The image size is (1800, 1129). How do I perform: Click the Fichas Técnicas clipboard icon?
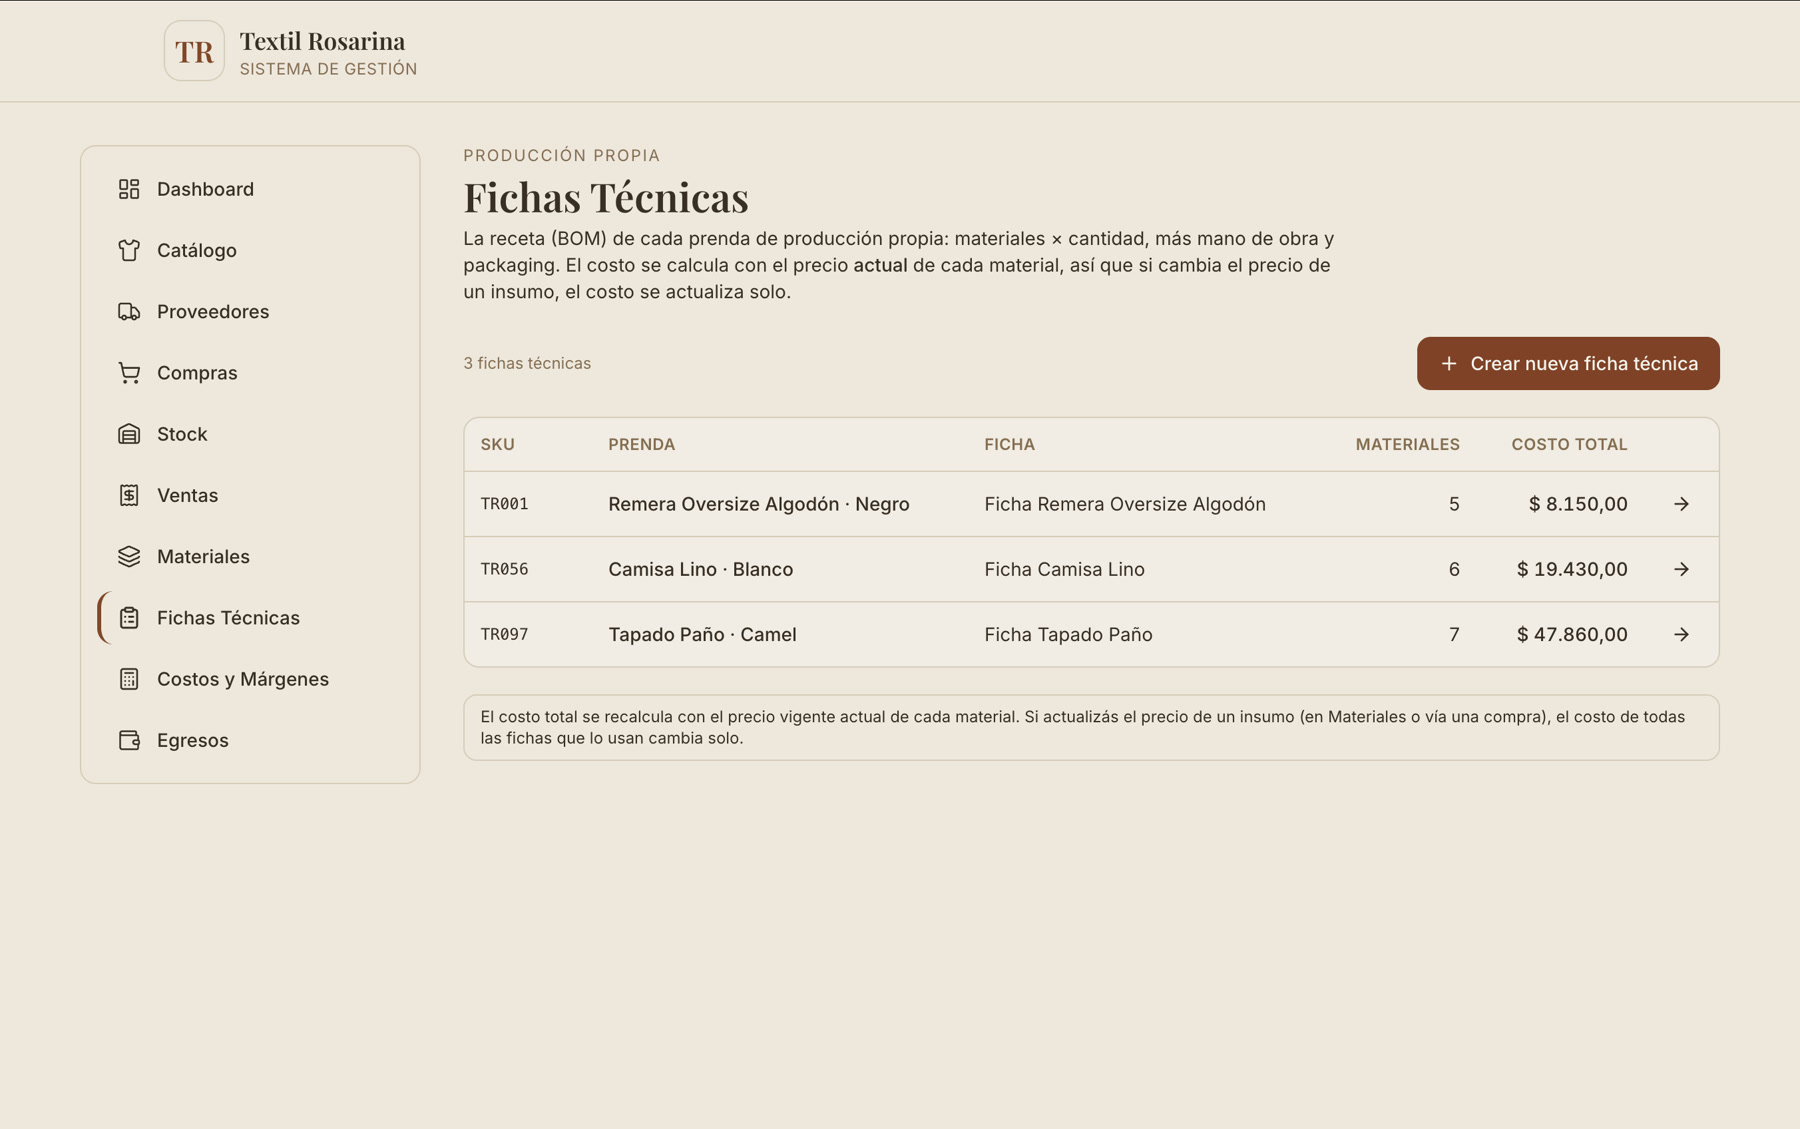click(129, 618)
